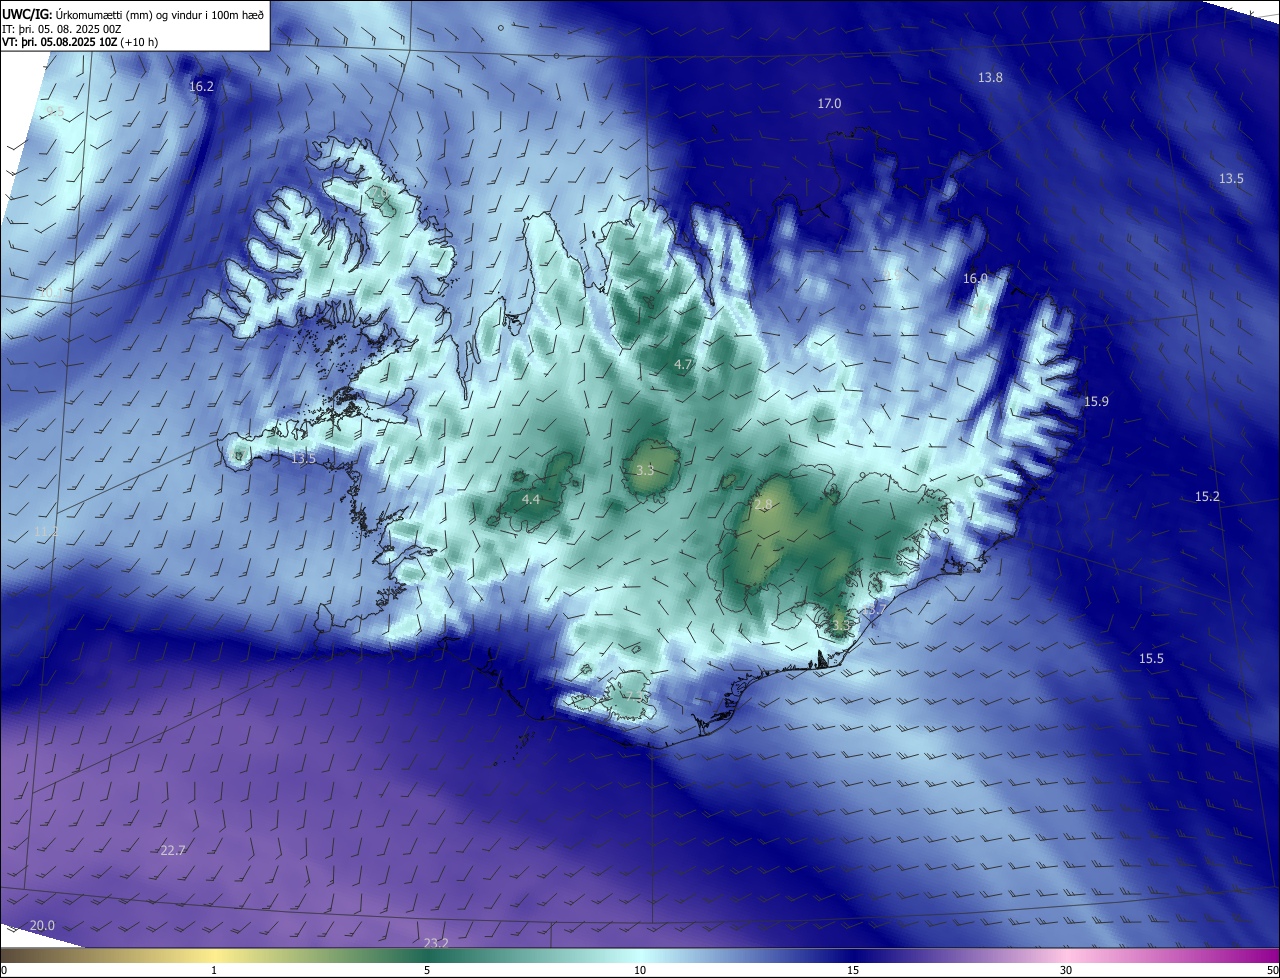Click the '30' tick on the color scale

[x=1066, y=970]
